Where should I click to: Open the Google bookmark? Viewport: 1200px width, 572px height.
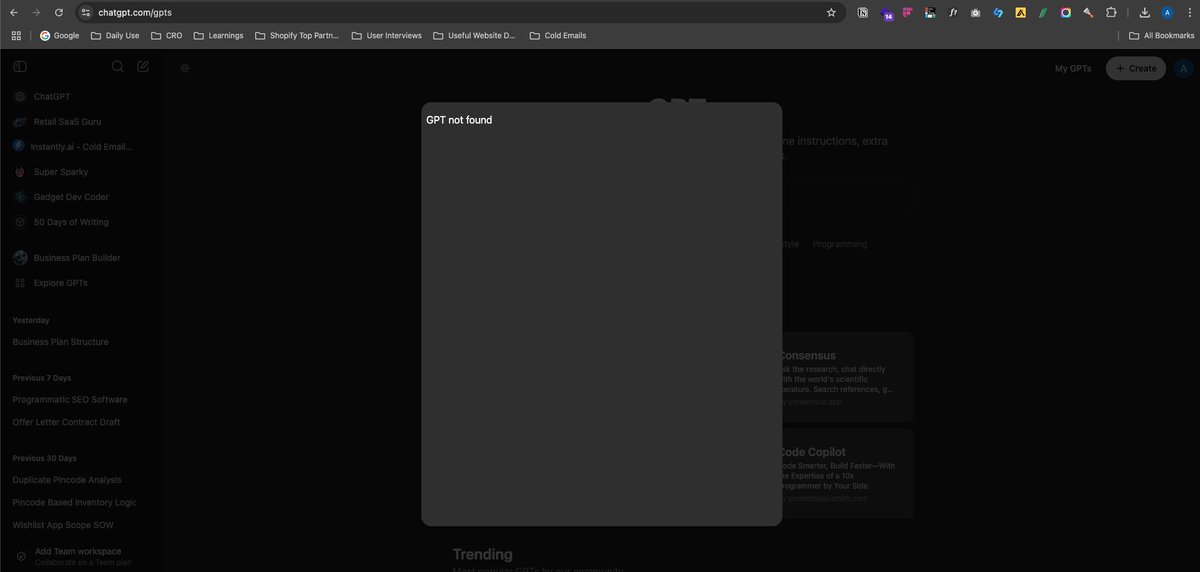(59, 35)
